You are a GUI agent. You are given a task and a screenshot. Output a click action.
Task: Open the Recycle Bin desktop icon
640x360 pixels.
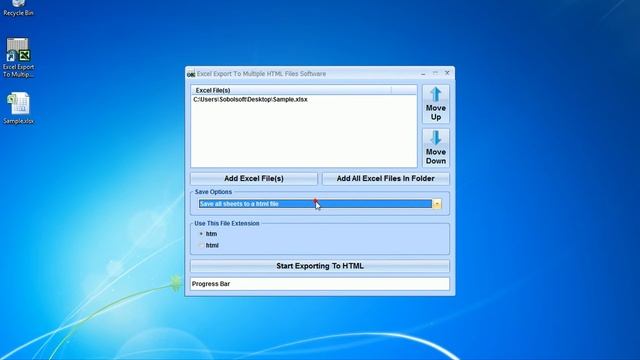tap(18, 7)
